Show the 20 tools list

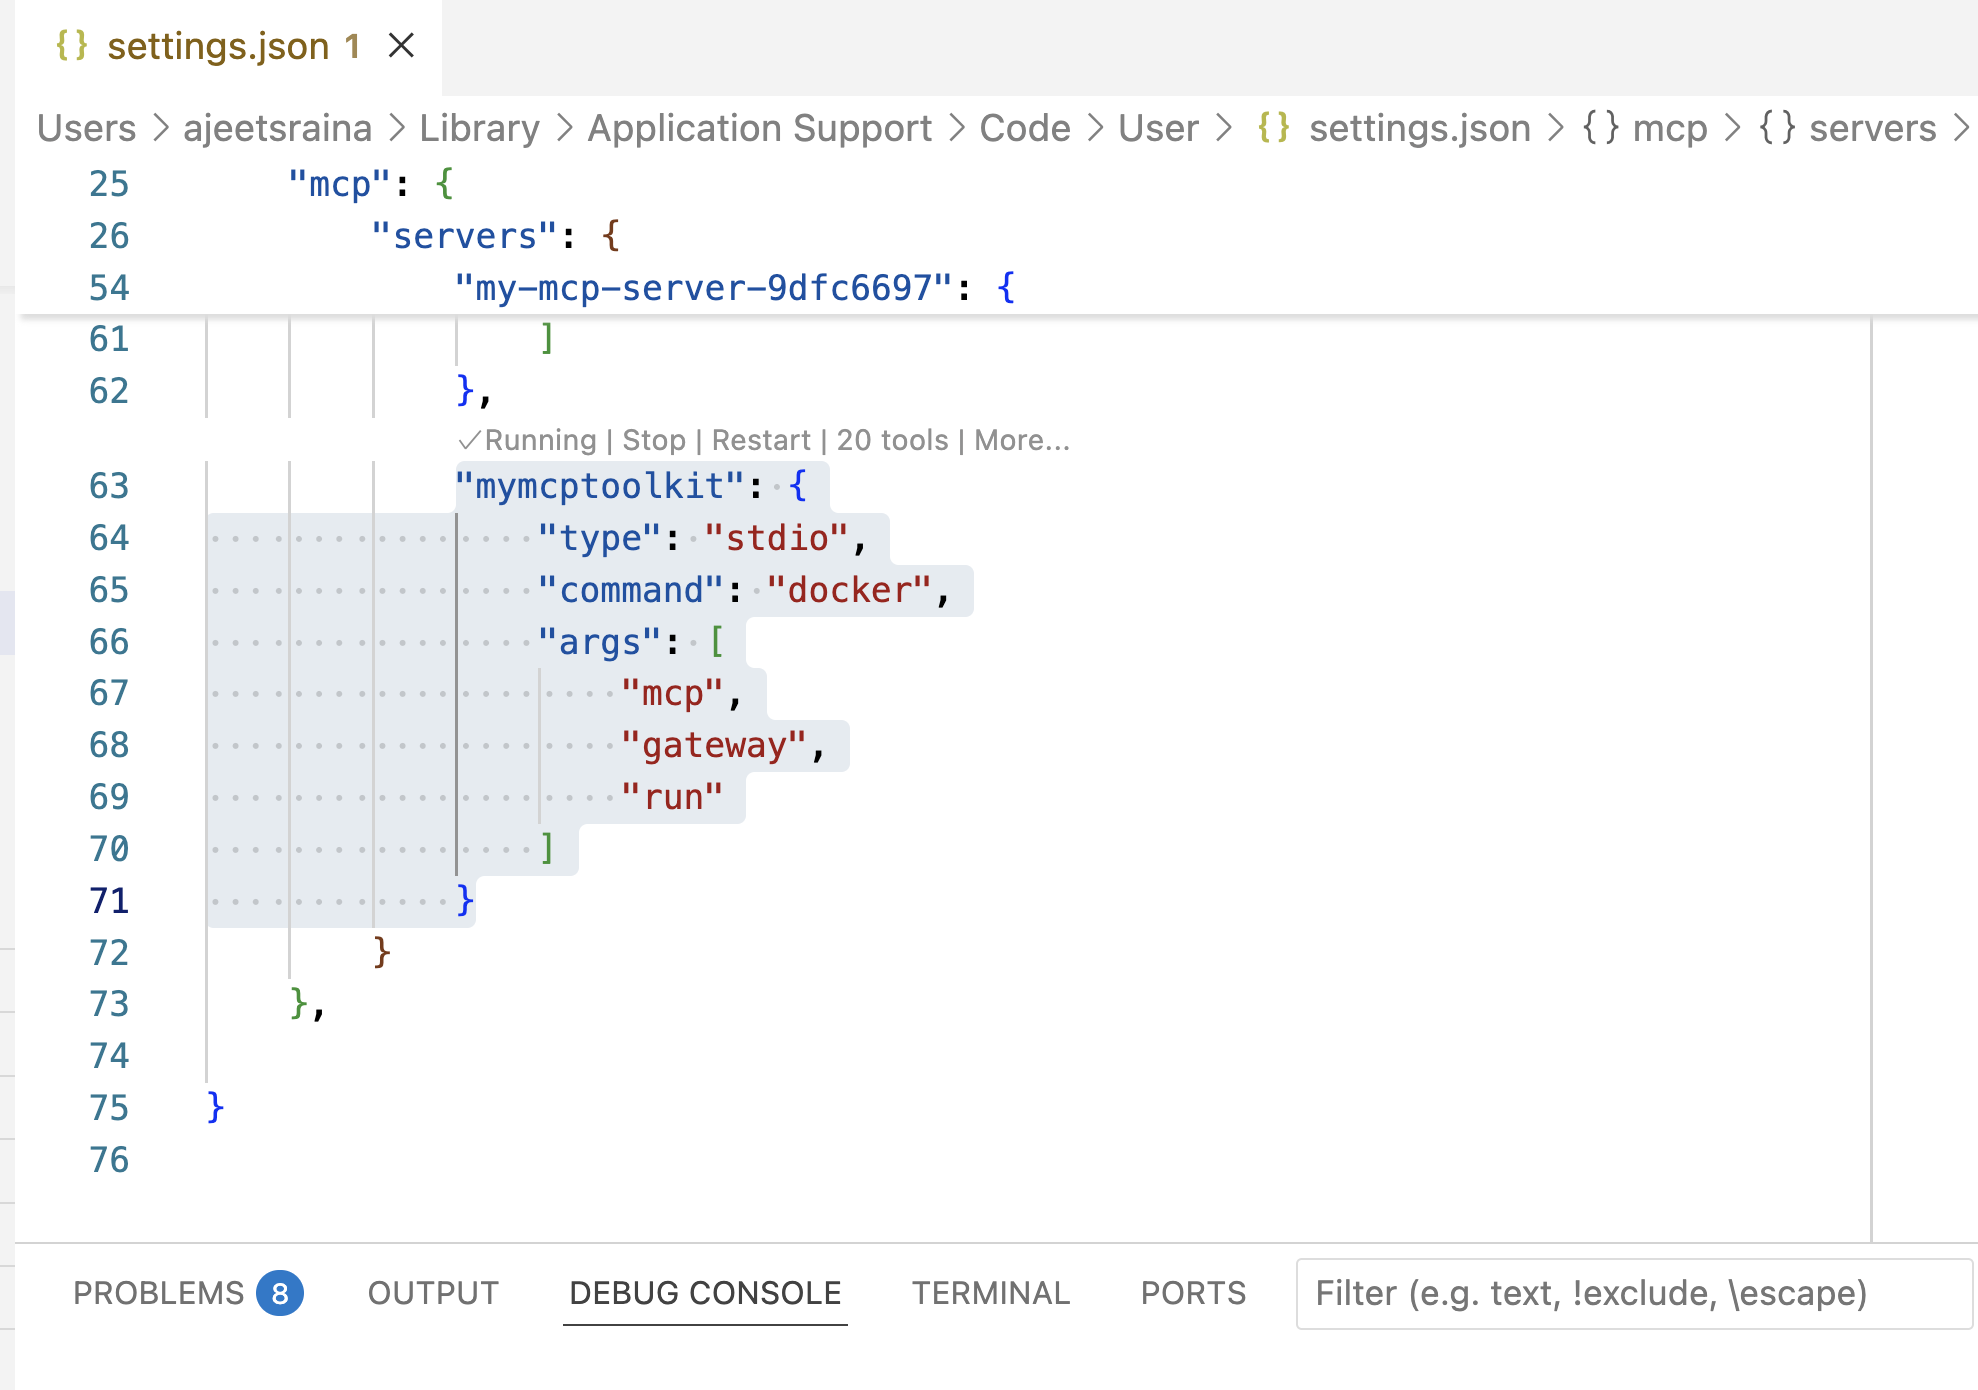pos(892,440)
